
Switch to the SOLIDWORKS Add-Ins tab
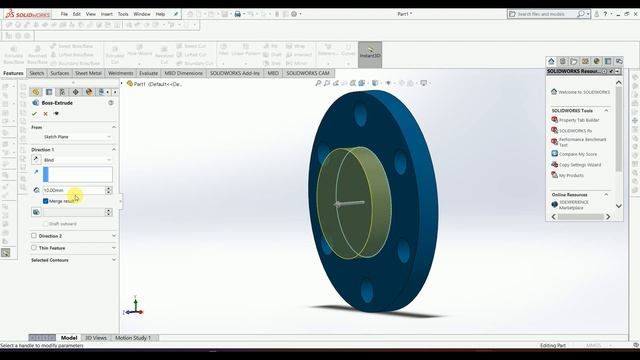(235, 73)
